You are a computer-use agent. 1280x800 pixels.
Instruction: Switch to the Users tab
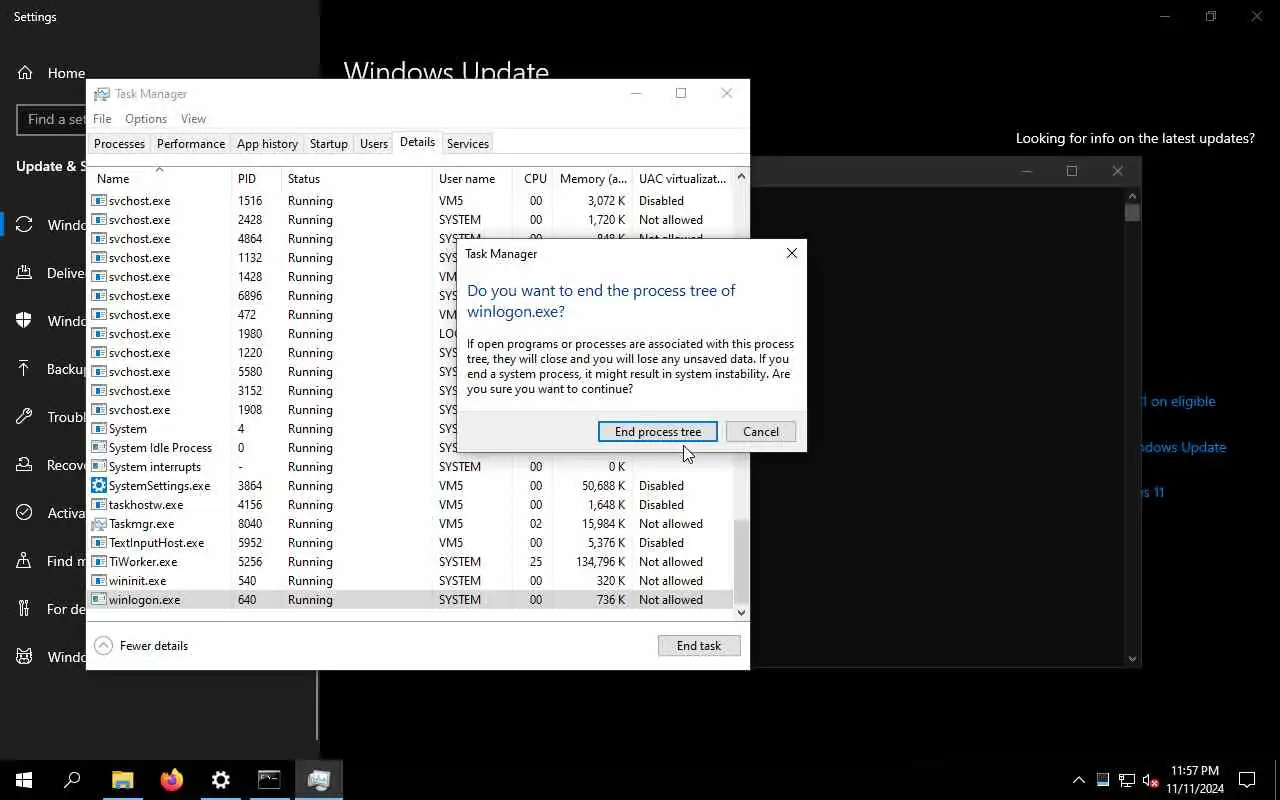point(374,144)
